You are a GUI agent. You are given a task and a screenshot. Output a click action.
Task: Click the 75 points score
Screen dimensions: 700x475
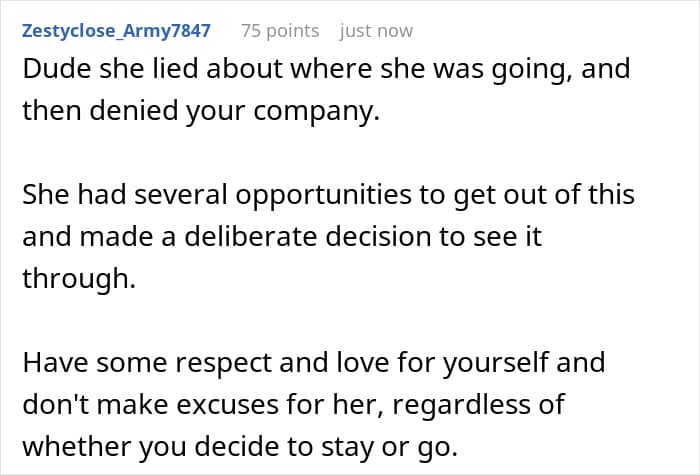[280, 31]
